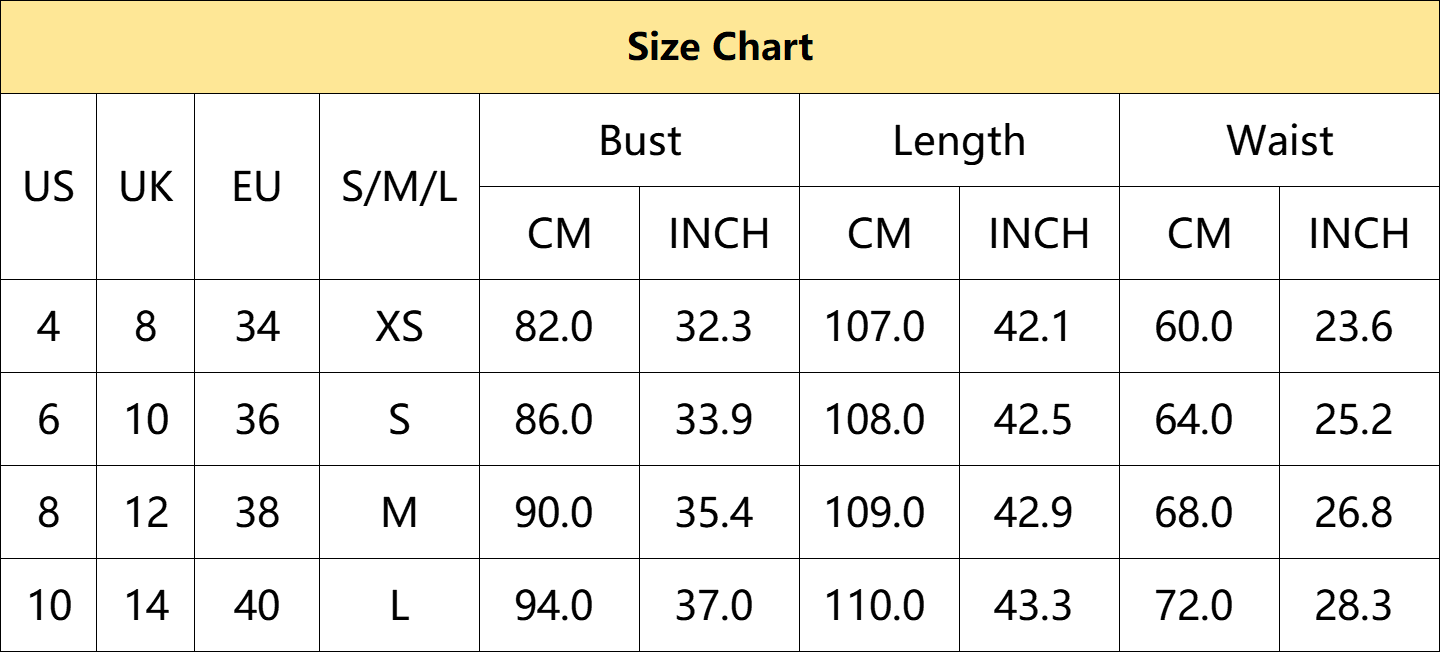Select the Length group header
Screen dimensions: 1440x653
[x=960, y=141]
